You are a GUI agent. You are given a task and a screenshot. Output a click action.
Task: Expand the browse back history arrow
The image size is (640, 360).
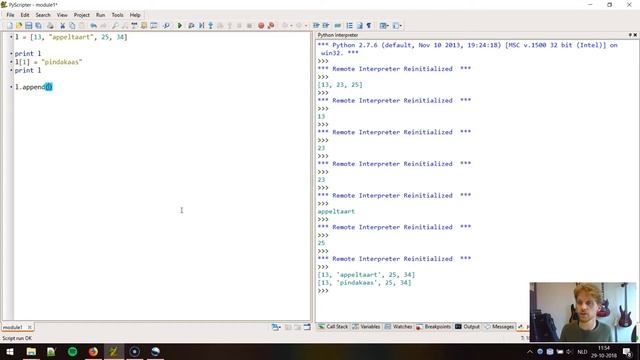point(291,26)
